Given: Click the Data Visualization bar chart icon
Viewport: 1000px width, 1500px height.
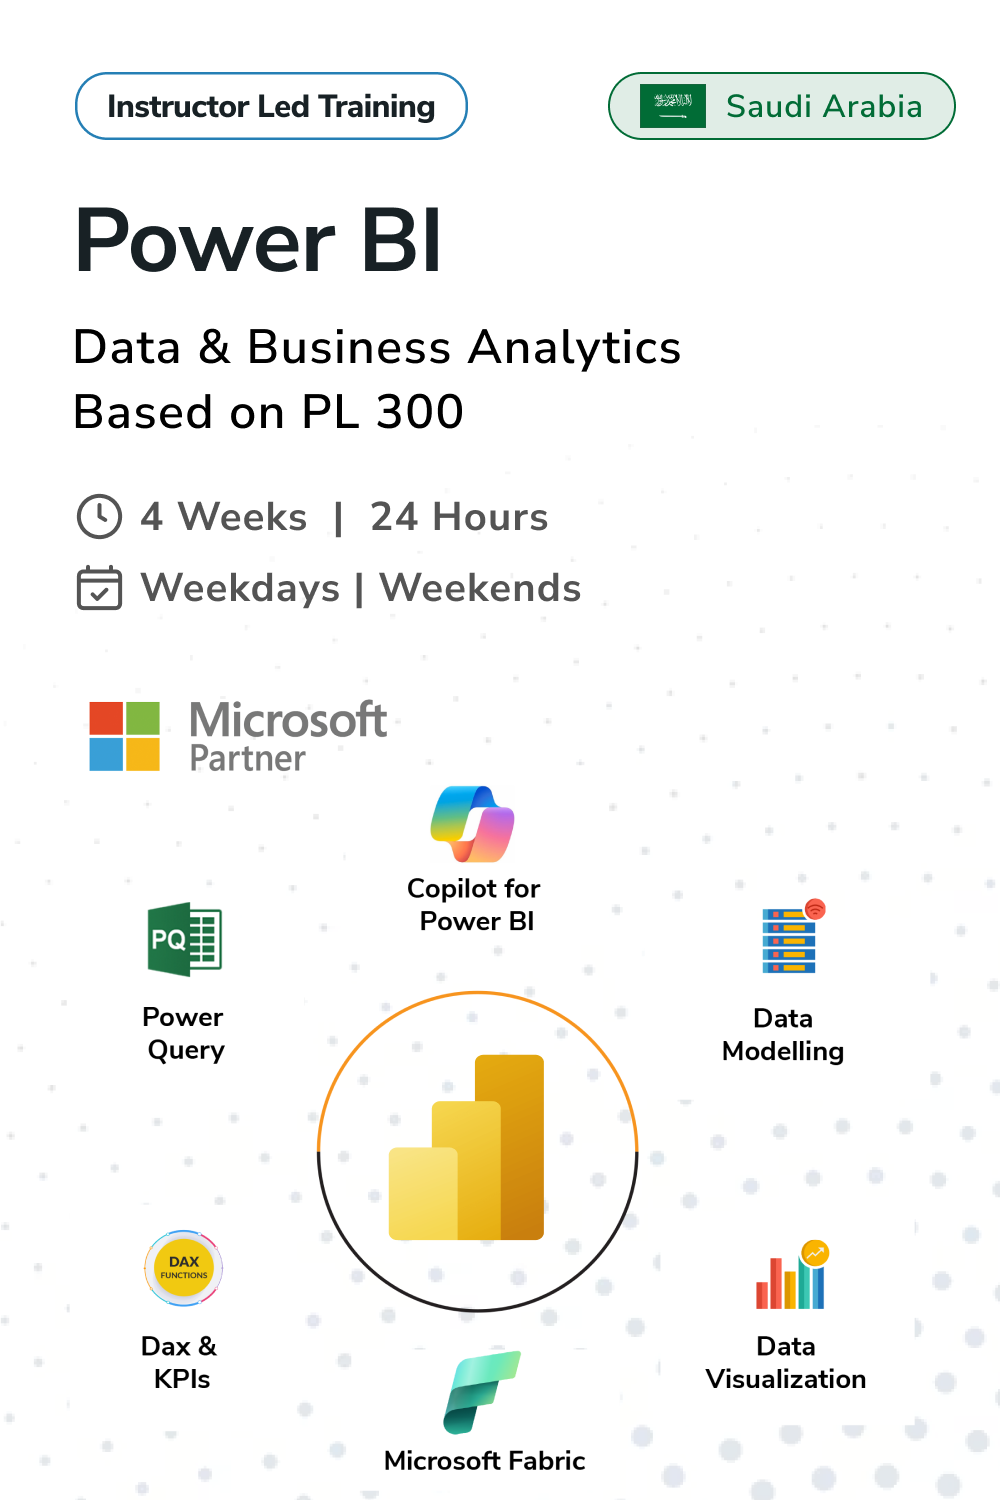Looking at the screenshot, I should pos(792,1276).
